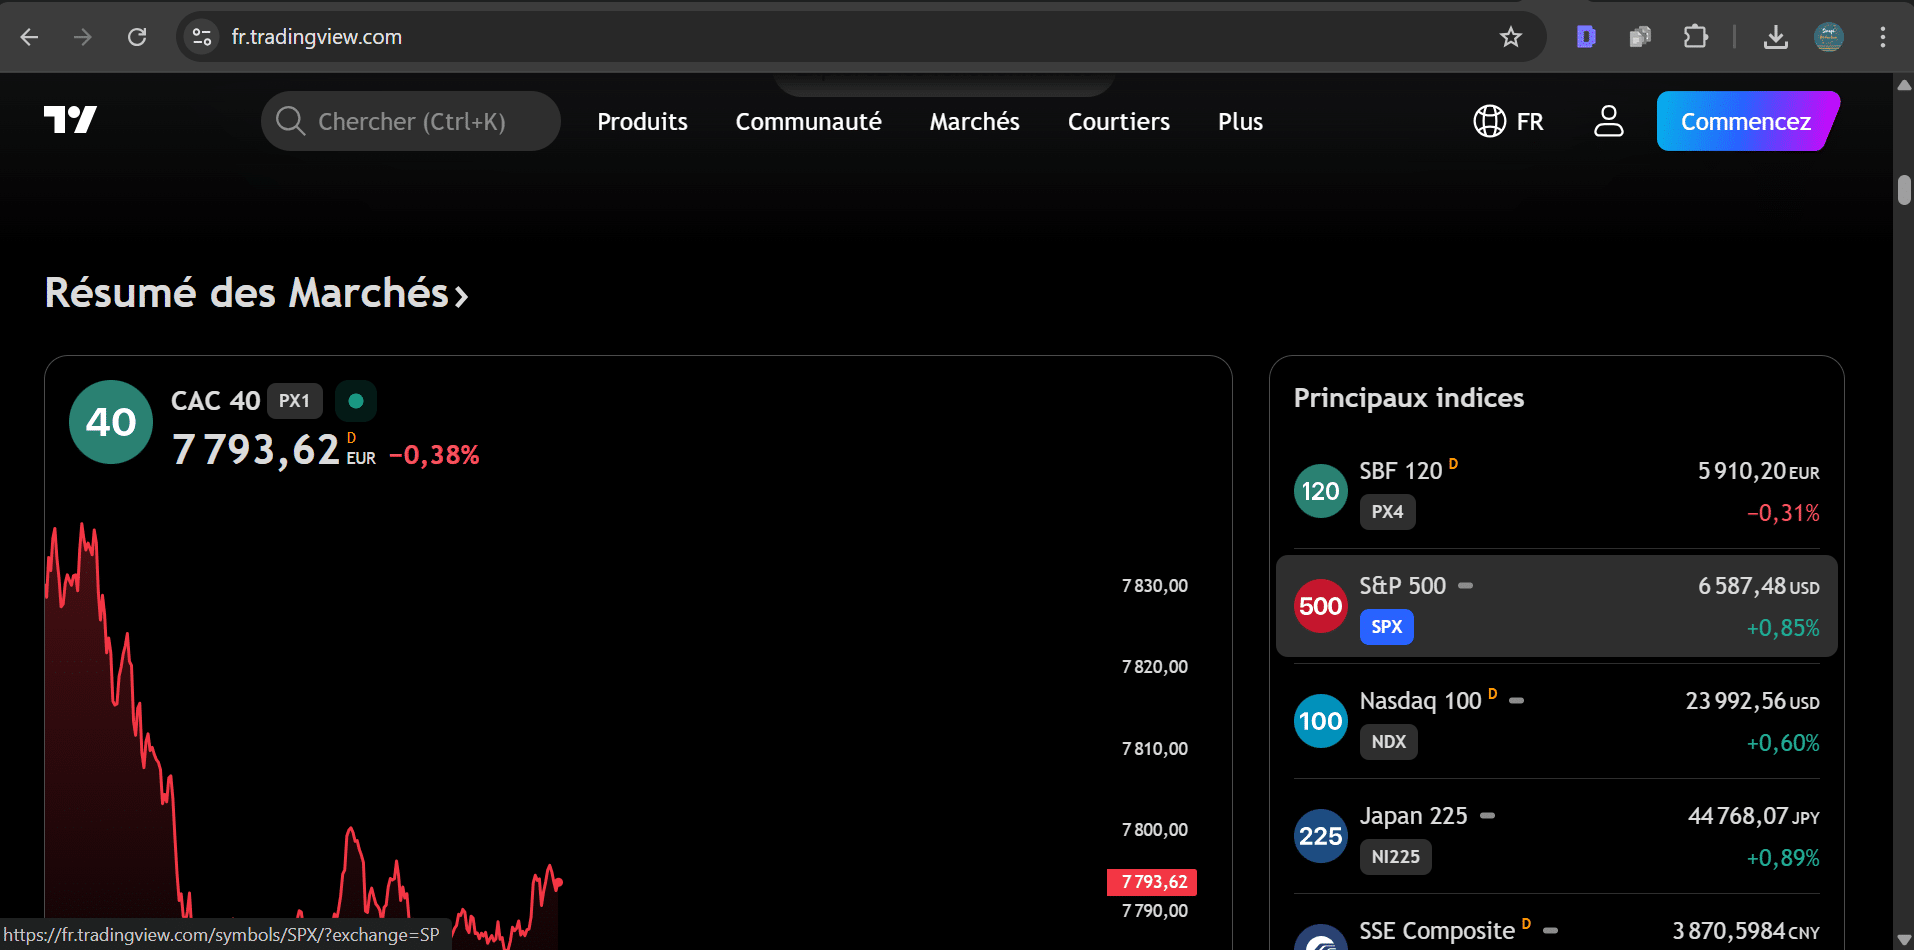
Task: Open the user profile icon
Action: 1608,121
